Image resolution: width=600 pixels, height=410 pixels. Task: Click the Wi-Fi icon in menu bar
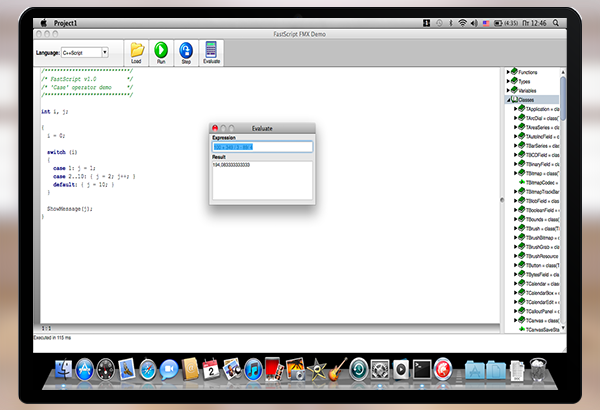pyautogui.click(x=462, y=21)
